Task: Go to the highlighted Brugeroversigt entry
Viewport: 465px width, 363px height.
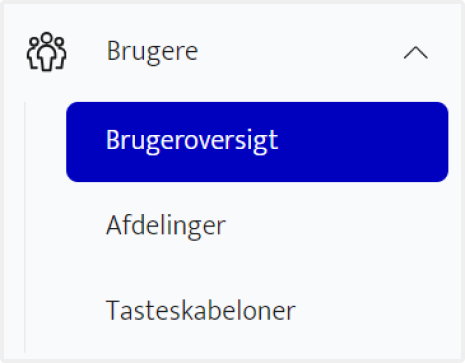Action: (x=257, y=142)
